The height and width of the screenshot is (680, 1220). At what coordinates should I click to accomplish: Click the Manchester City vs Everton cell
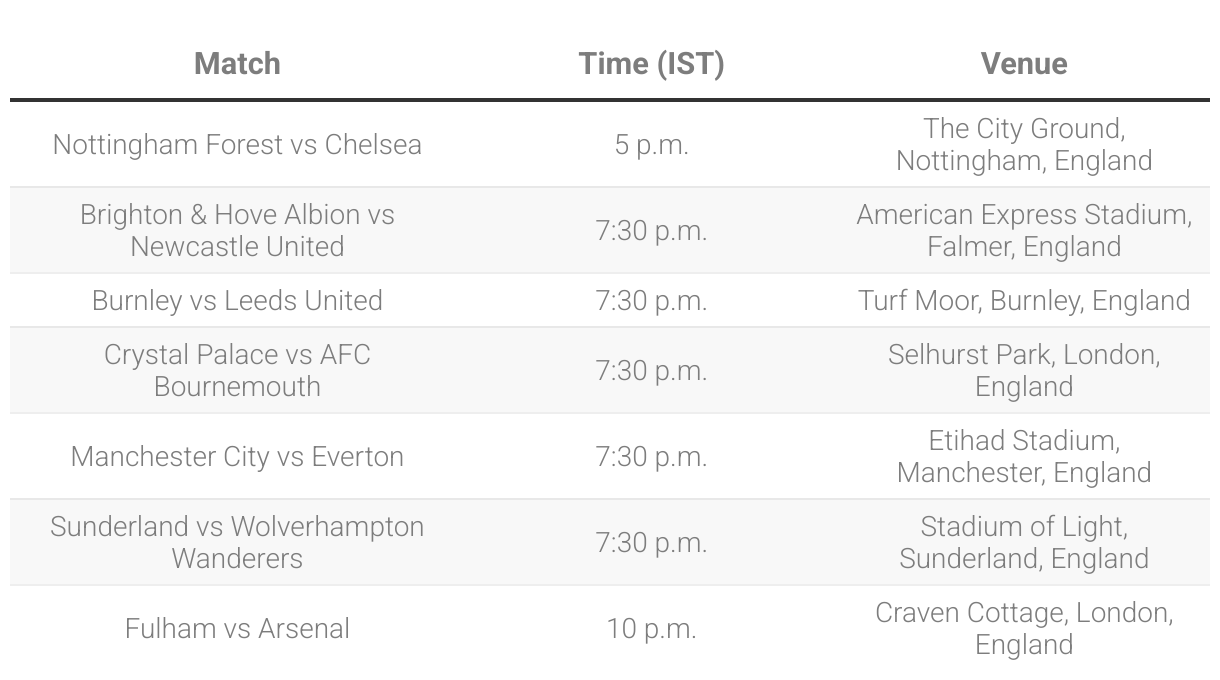pyautogui.click(x=237, y=456)
